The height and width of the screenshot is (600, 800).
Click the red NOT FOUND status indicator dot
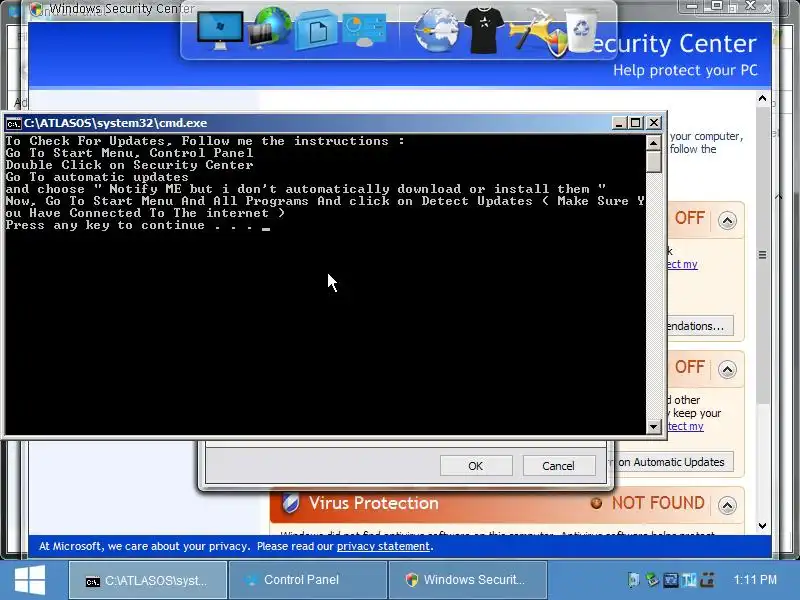tap(596, 504)
